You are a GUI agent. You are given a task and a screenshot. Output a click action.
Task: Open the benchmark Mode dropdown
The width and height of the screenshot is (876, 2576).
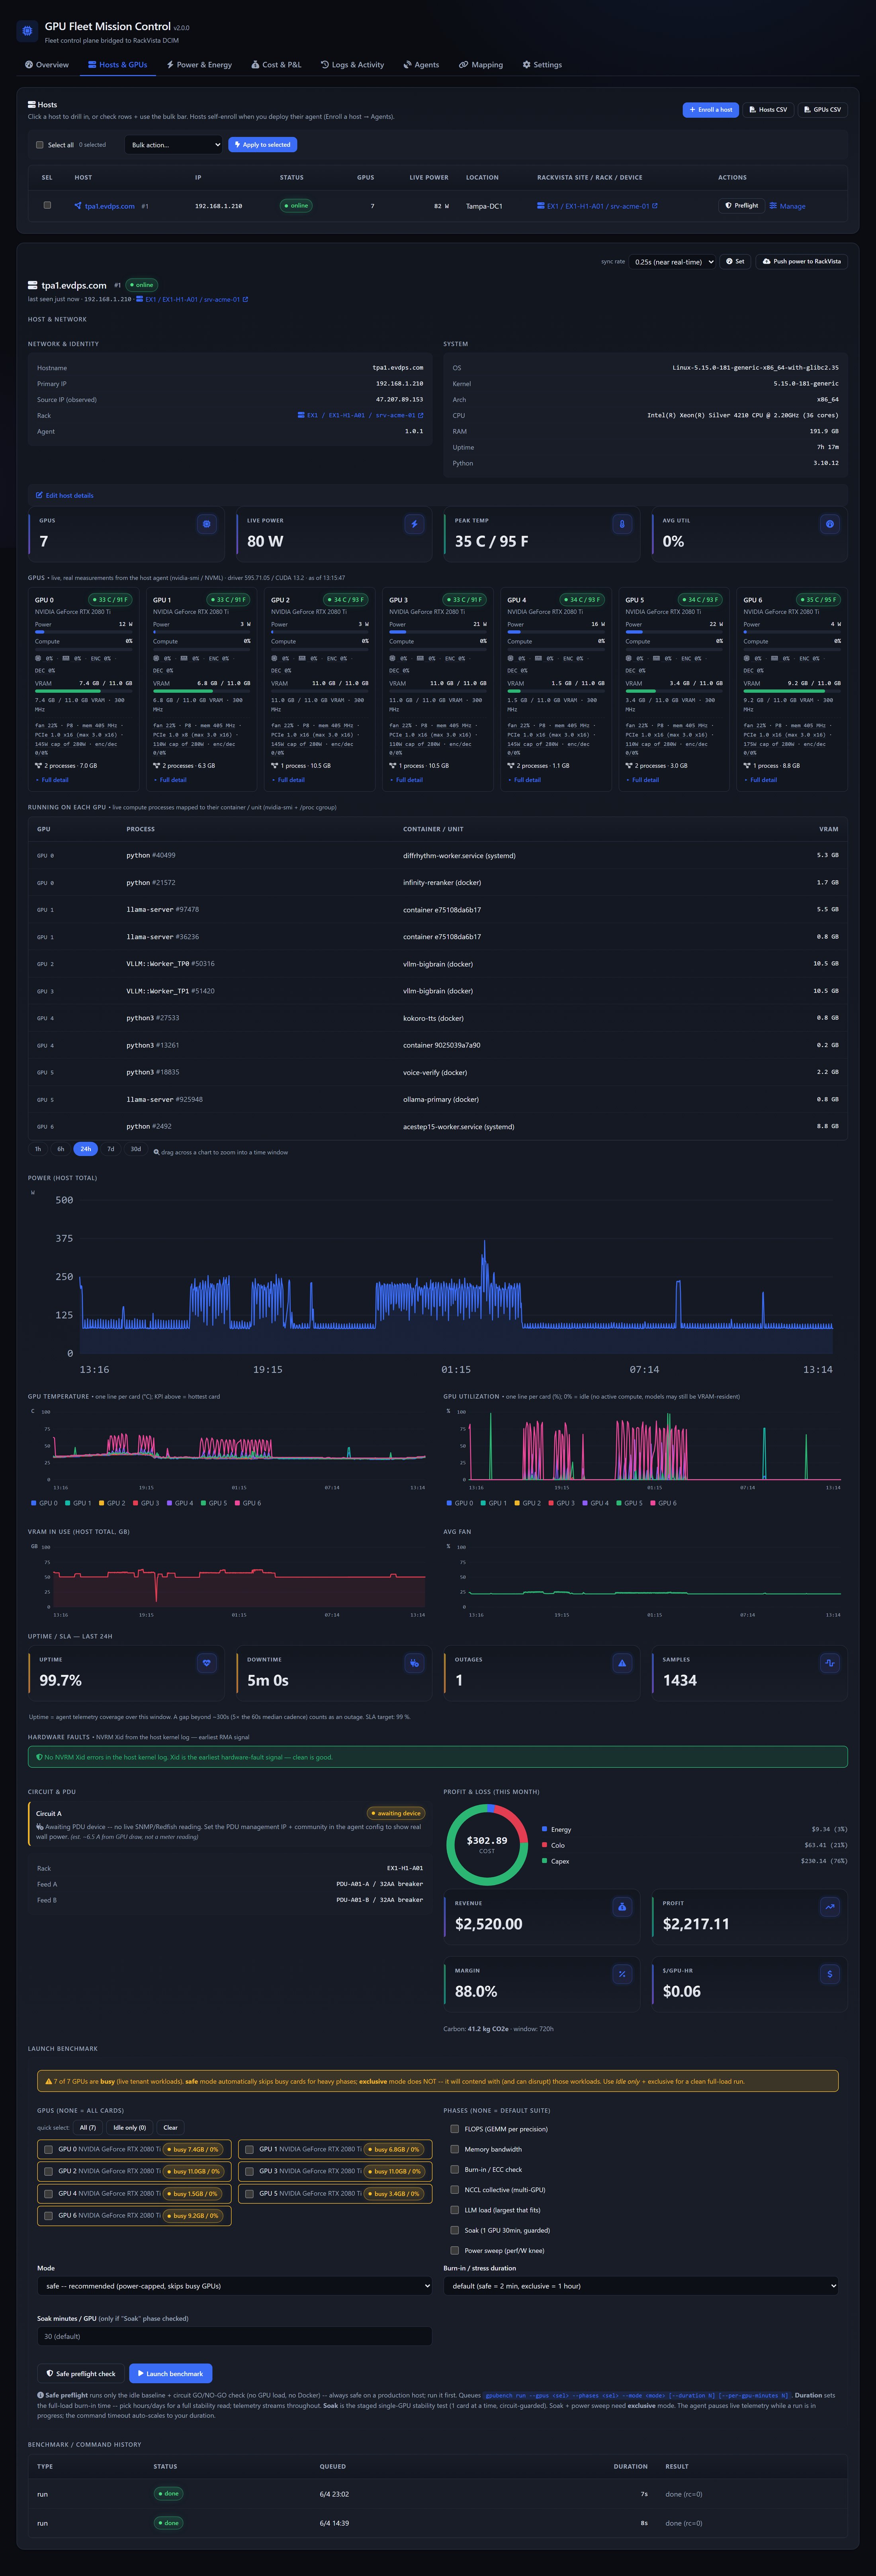coord(234,2286)
